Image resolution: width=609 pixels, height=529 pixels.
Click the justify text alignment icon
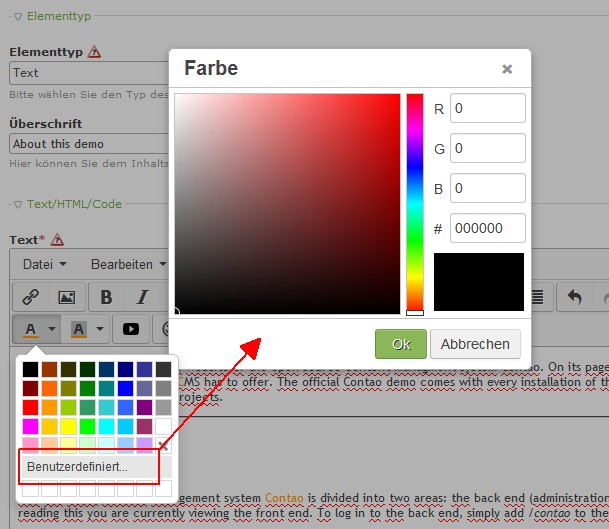point(538,297)
